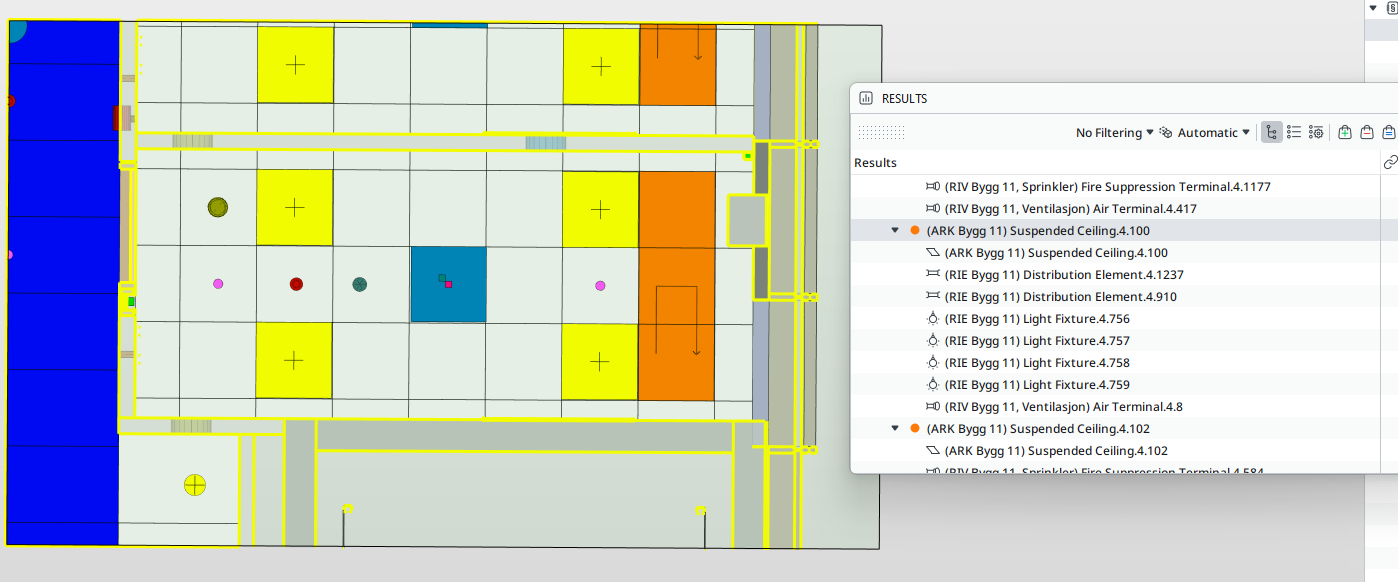The width and height of the screenshot is (1398, 582).
Task: Click the ceiling icon of child Suspended Ceiling.4.102
Action: (x=933, y=451)
